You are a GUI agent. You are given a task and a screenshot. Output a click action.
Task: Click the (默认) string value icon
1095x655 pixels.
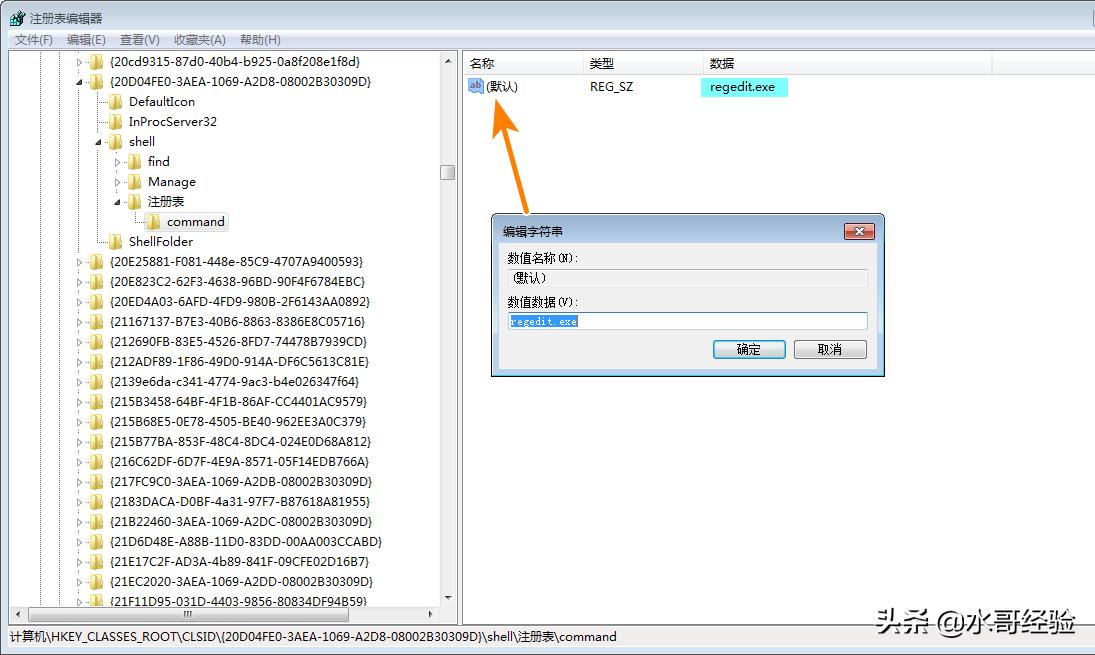pos(476,86)
